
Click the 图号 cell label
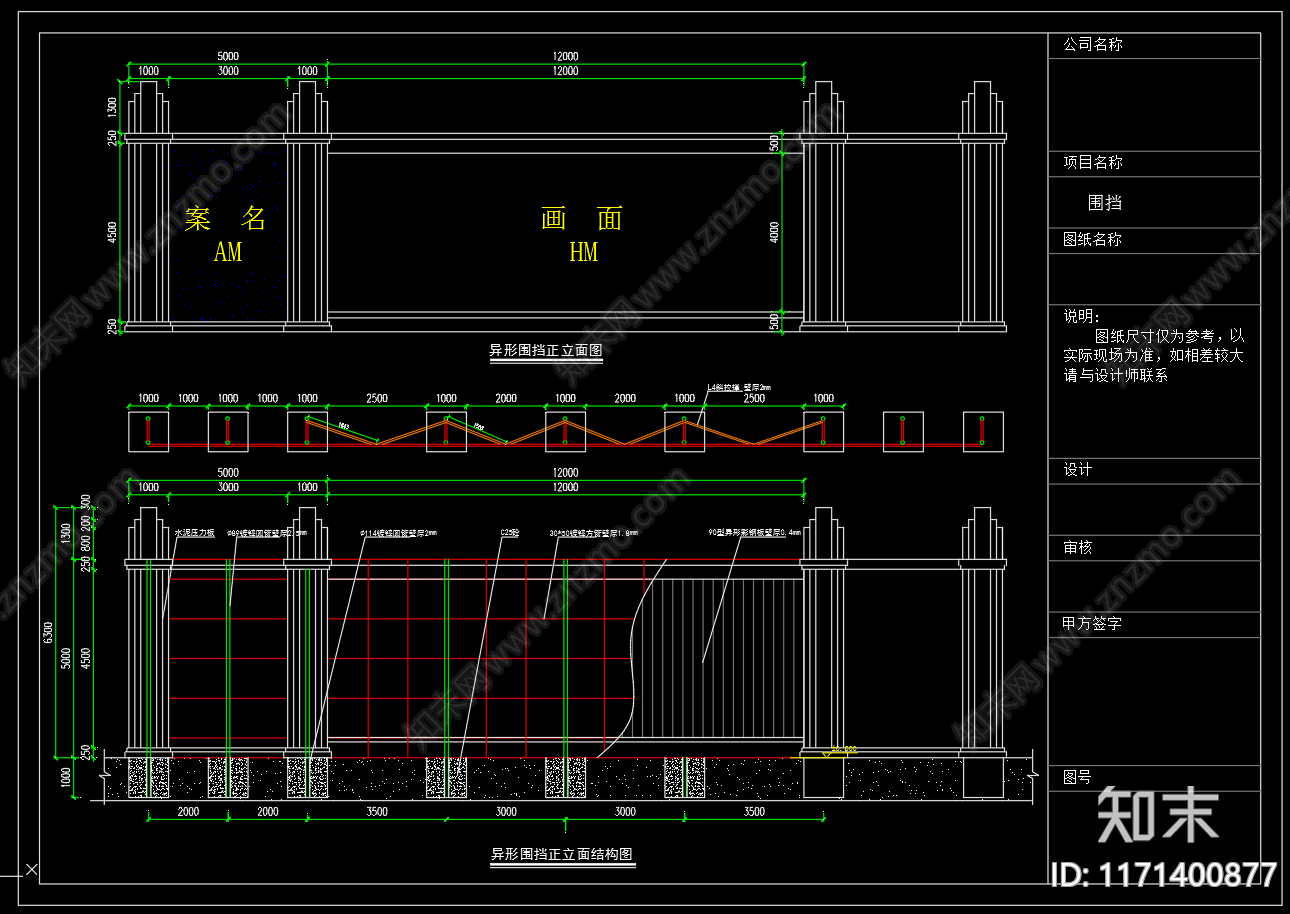point(1077,777)
